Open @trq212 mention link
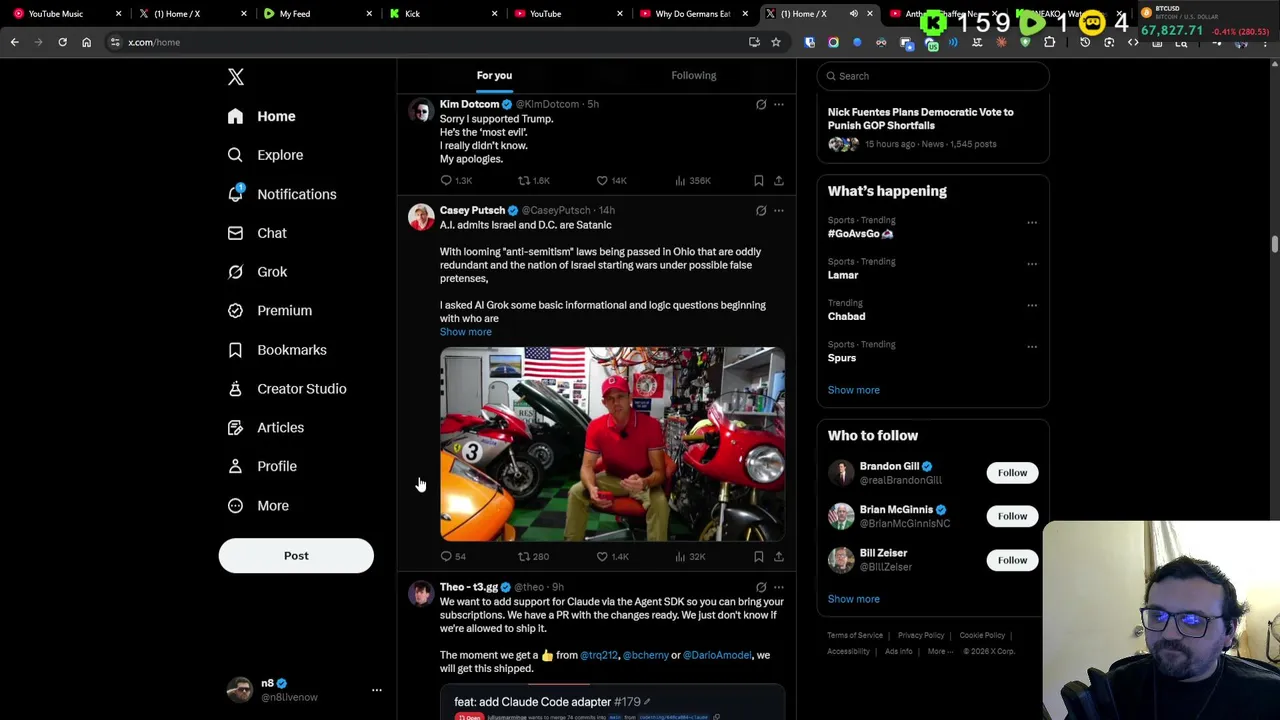This screenshot has width=1280, height=720. tap(598, 655)
